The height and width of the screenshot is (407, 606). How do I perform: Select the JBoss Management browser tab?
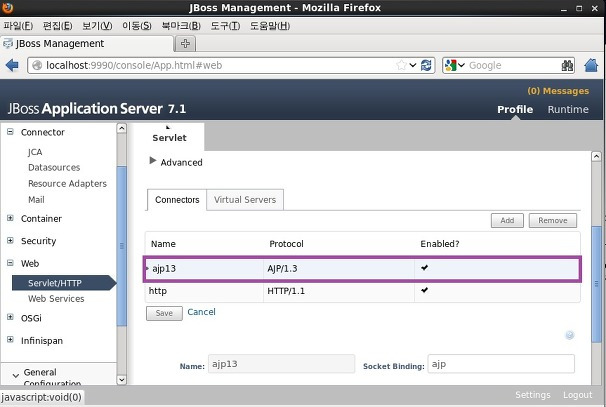click(87, 43)
